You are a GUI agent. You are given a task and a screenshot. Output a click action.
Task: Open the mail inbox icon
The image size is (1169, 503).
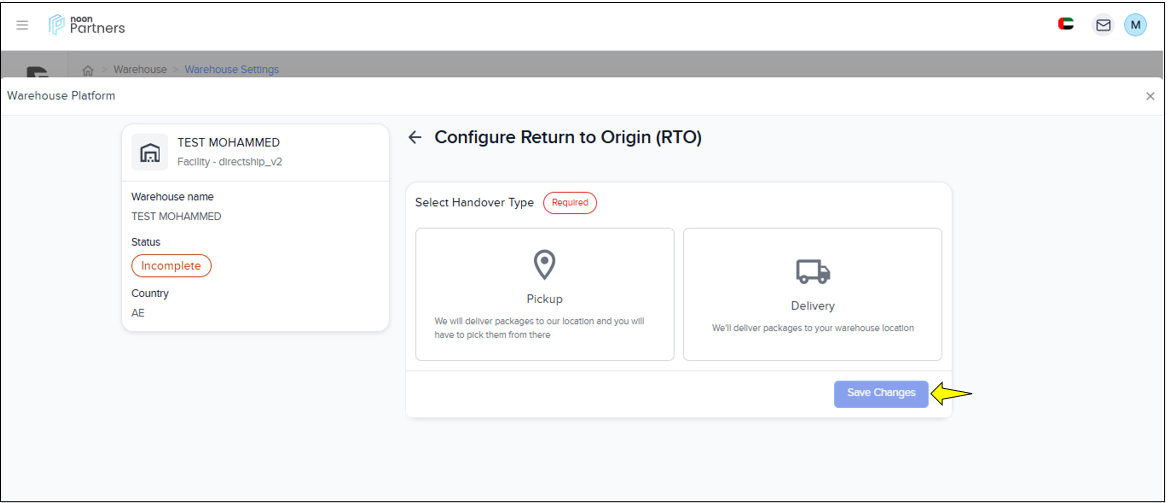tap(1103, 25)
